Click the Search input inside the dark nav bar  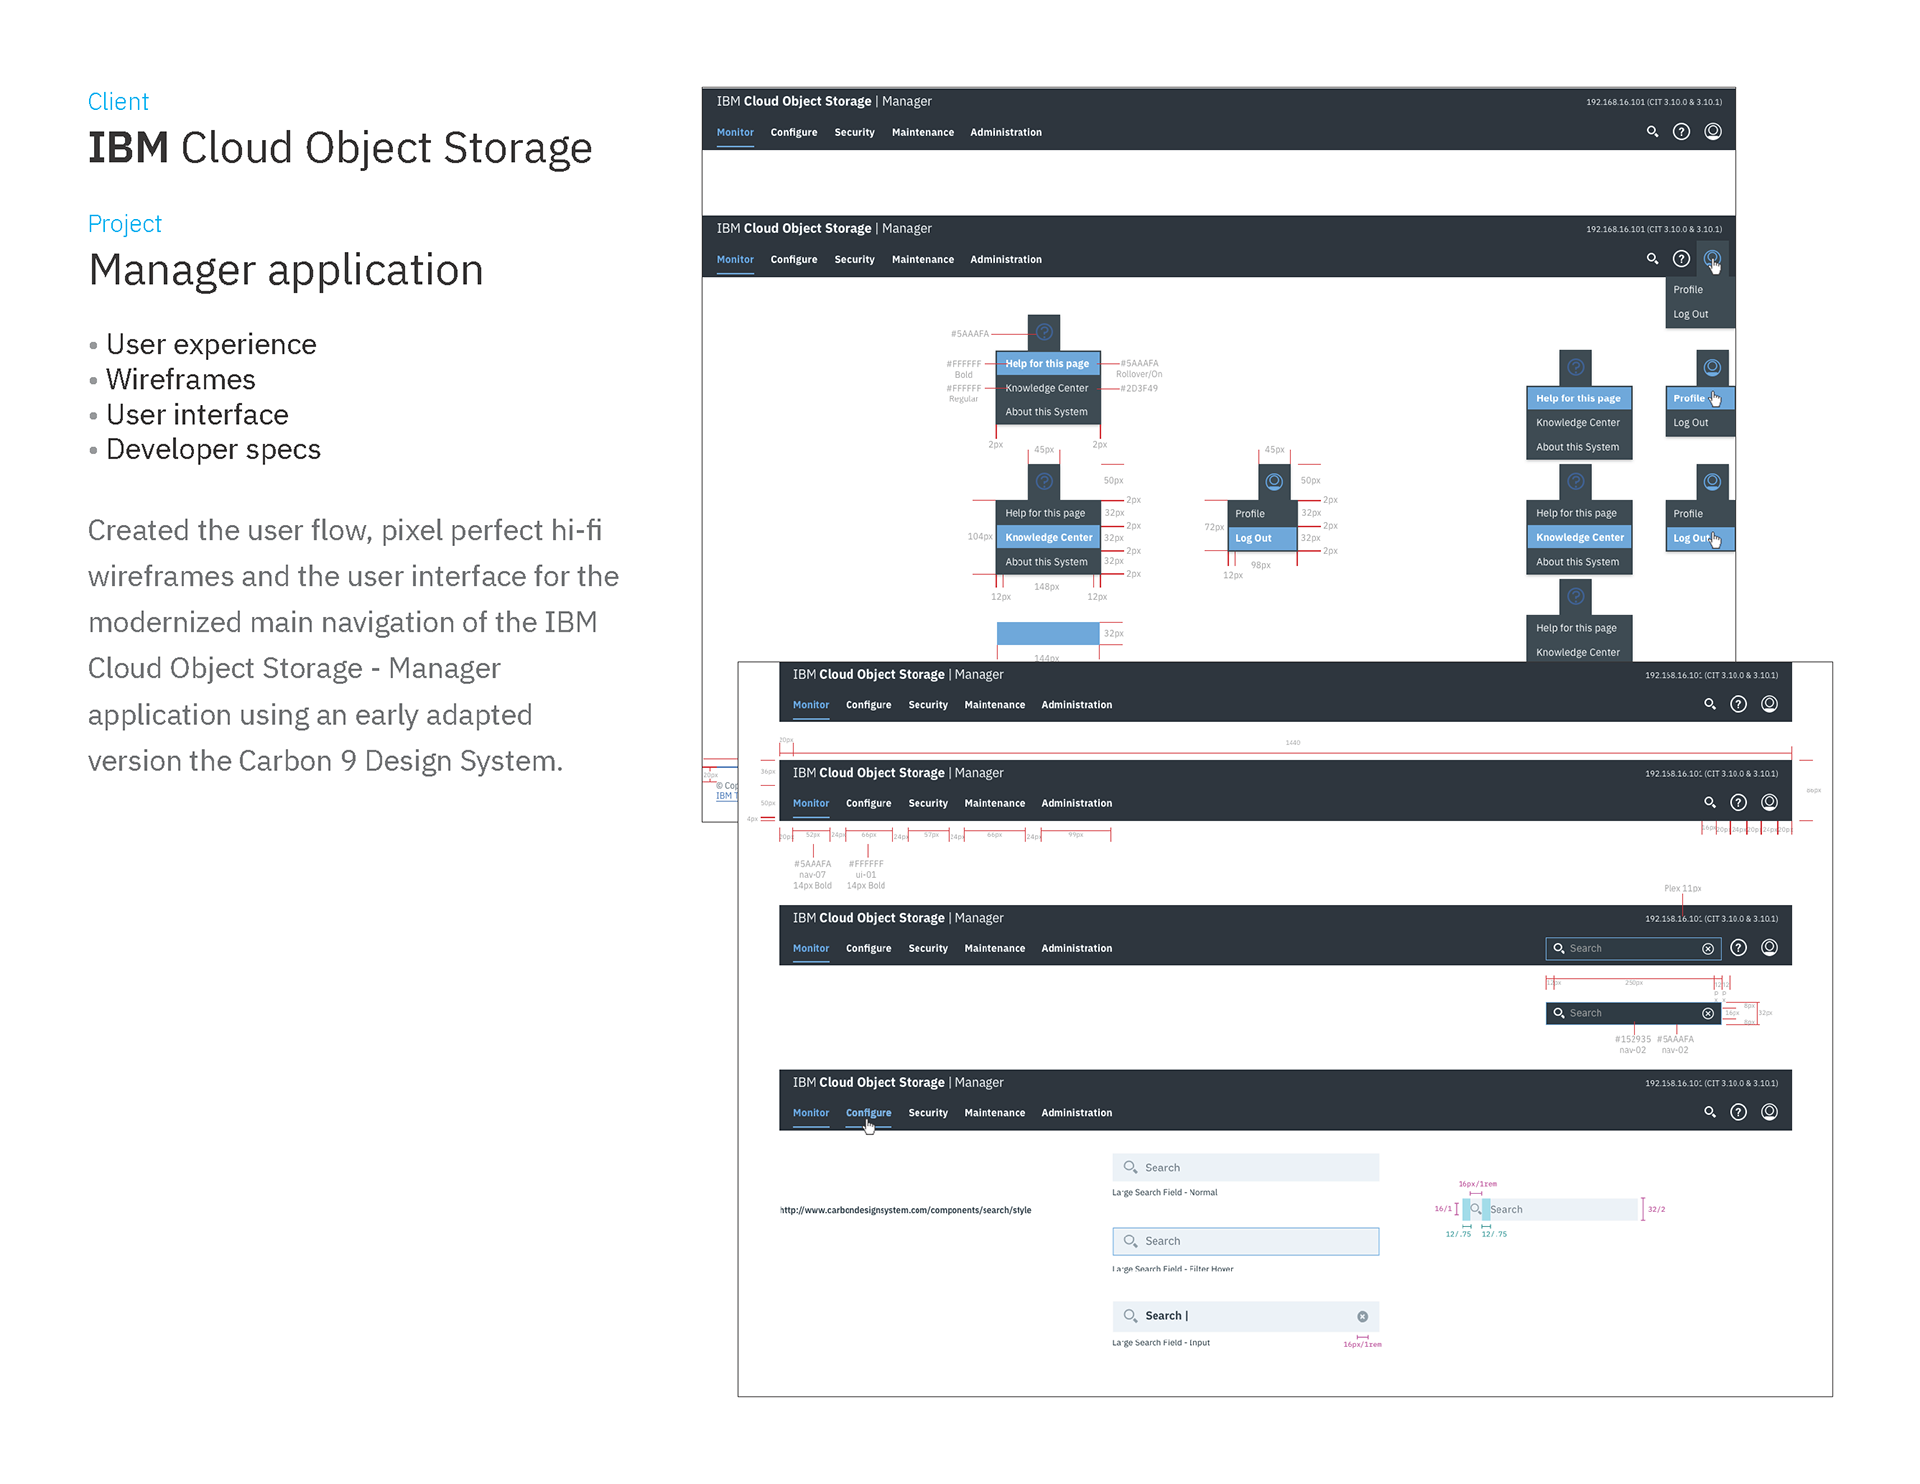pos(1633,948)
